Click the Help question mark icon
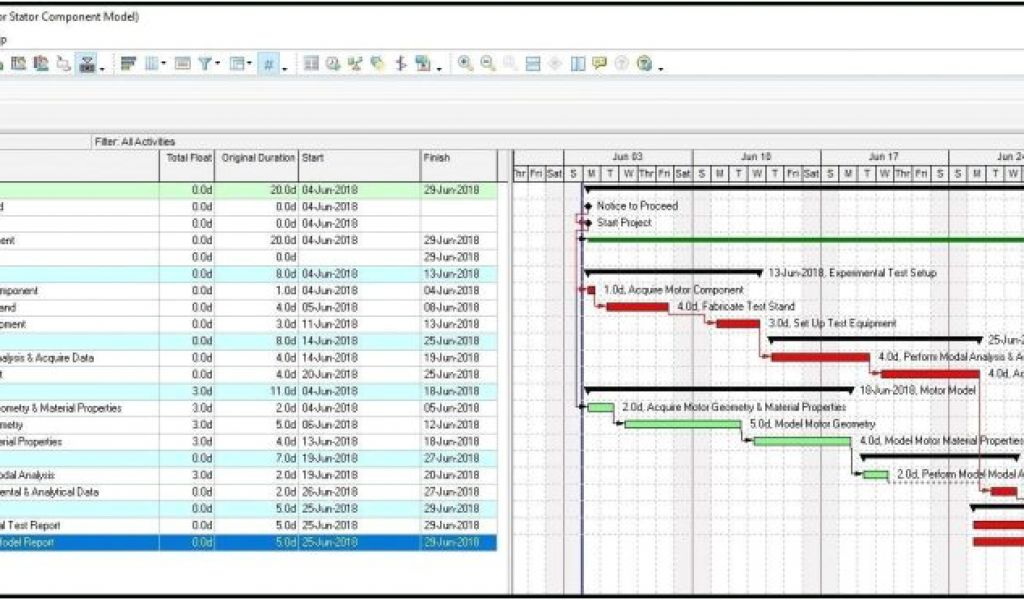This screenshot has height=600, width=1024. tap(644, 64)
